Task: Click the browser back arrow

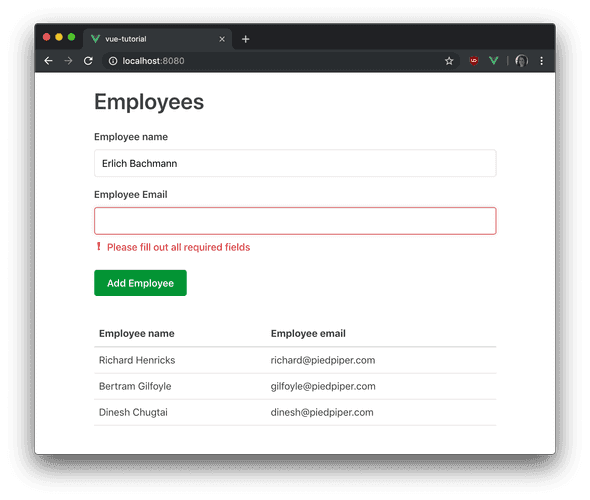Action: (48, 61)
